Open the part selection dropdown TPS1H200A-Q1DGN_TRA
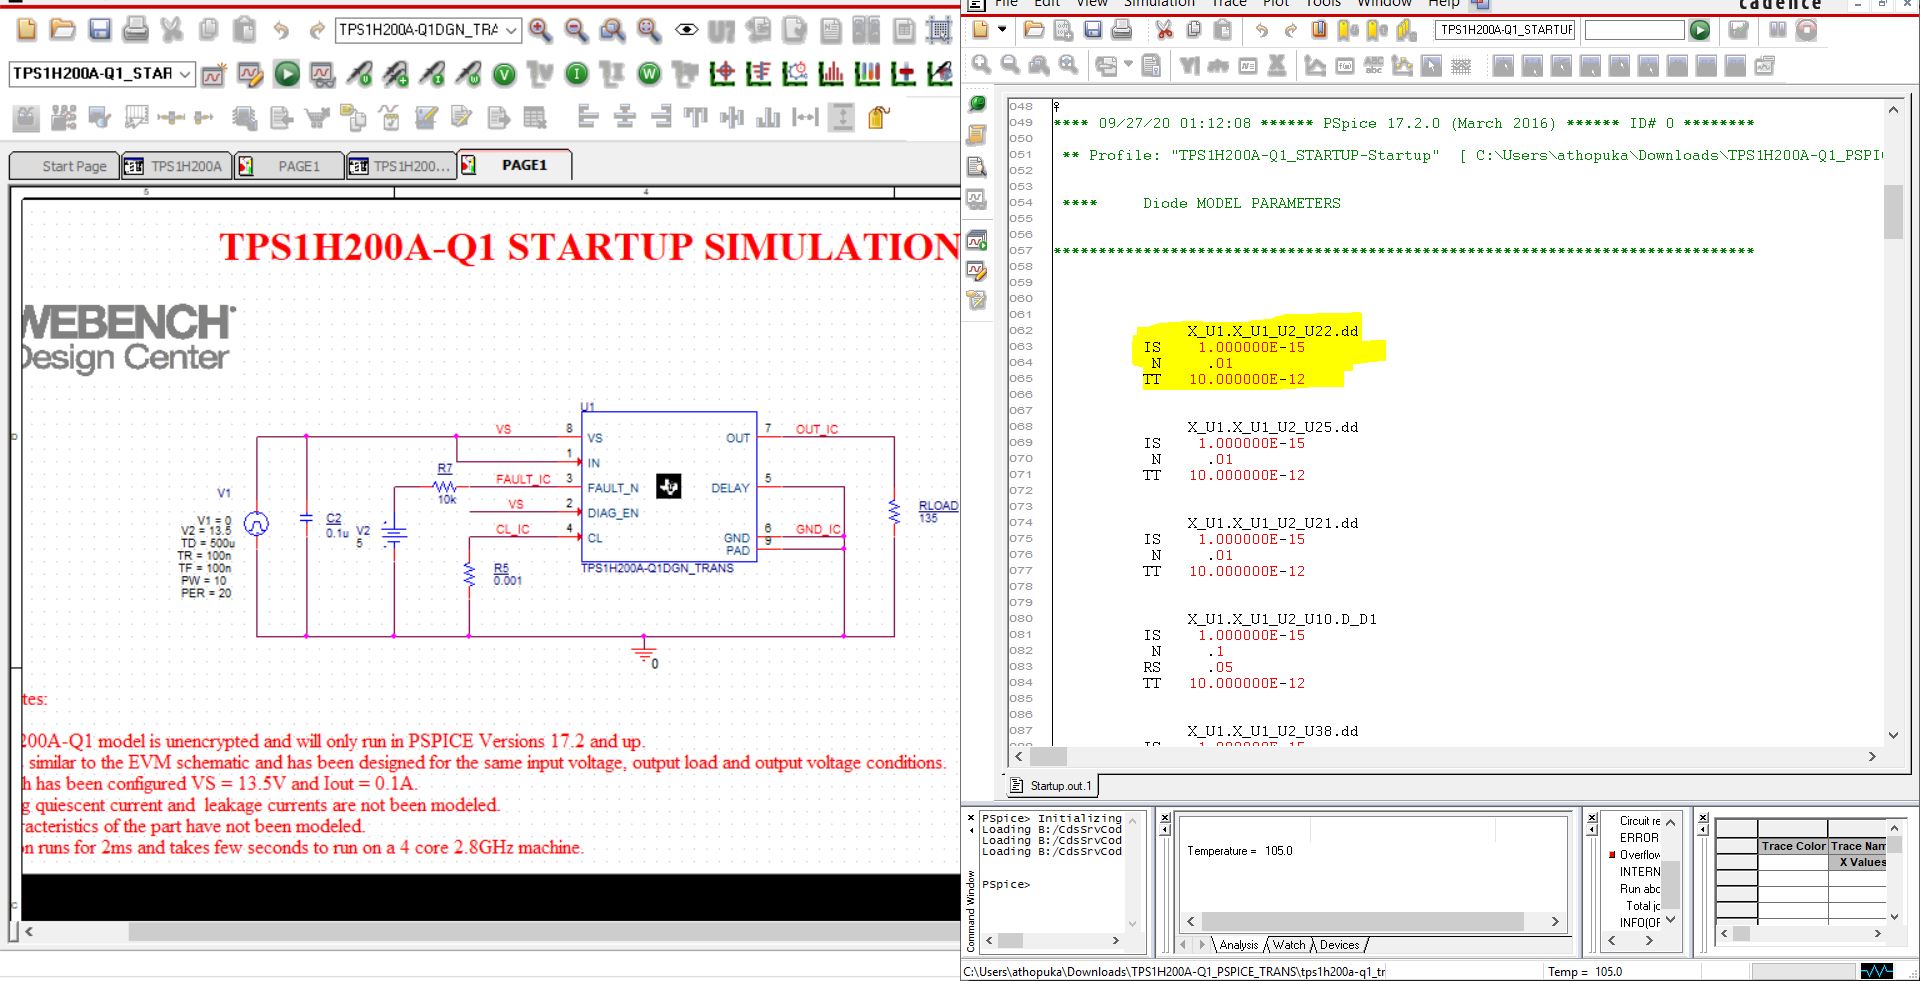 pyautogui.click(x=511, y=30)
